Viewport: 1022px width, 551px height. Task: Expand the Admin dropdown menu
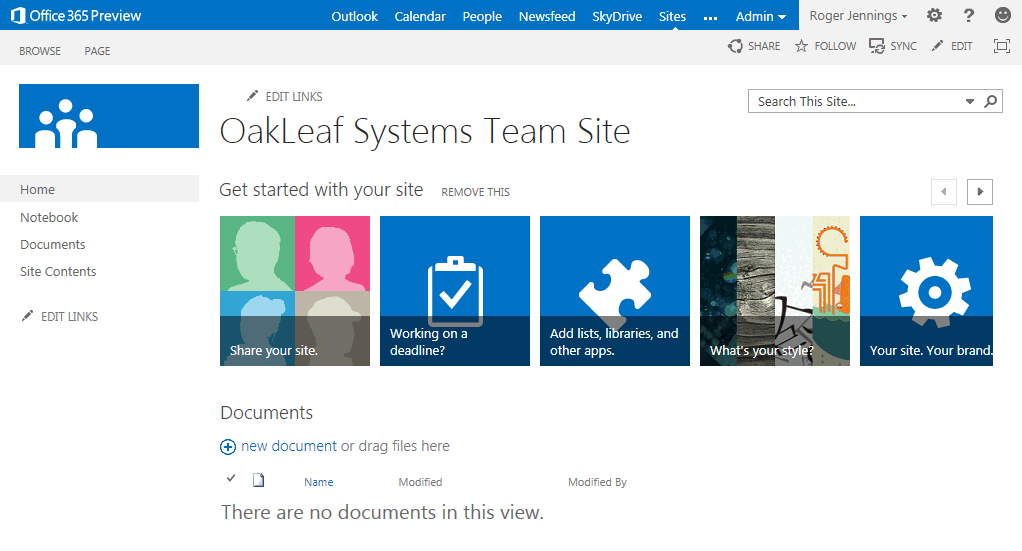(761, 16)
